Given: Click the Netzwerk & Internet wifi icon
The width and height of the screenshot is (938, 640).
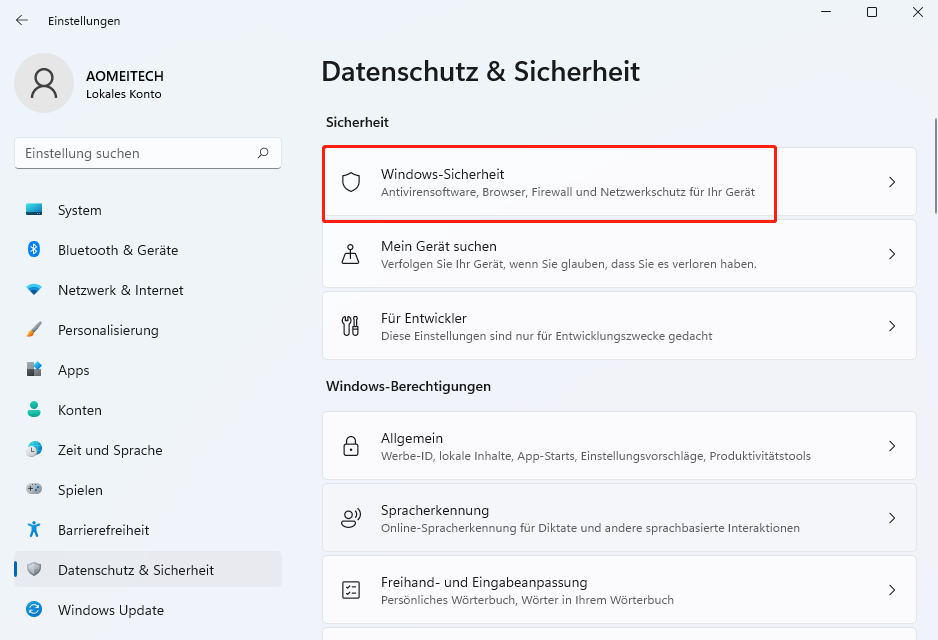Looking at the screenshot, I should (34, 290).
